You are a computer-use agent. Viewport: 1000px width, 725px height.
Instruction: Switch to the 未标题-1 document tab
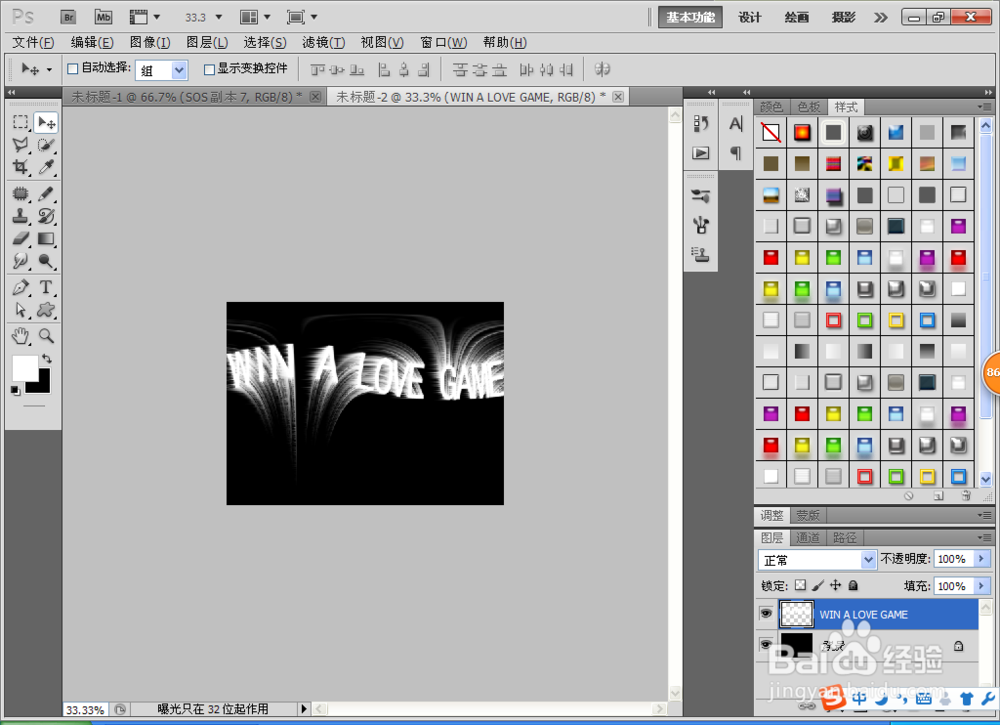pyautogui.click(x=187, y=97)
